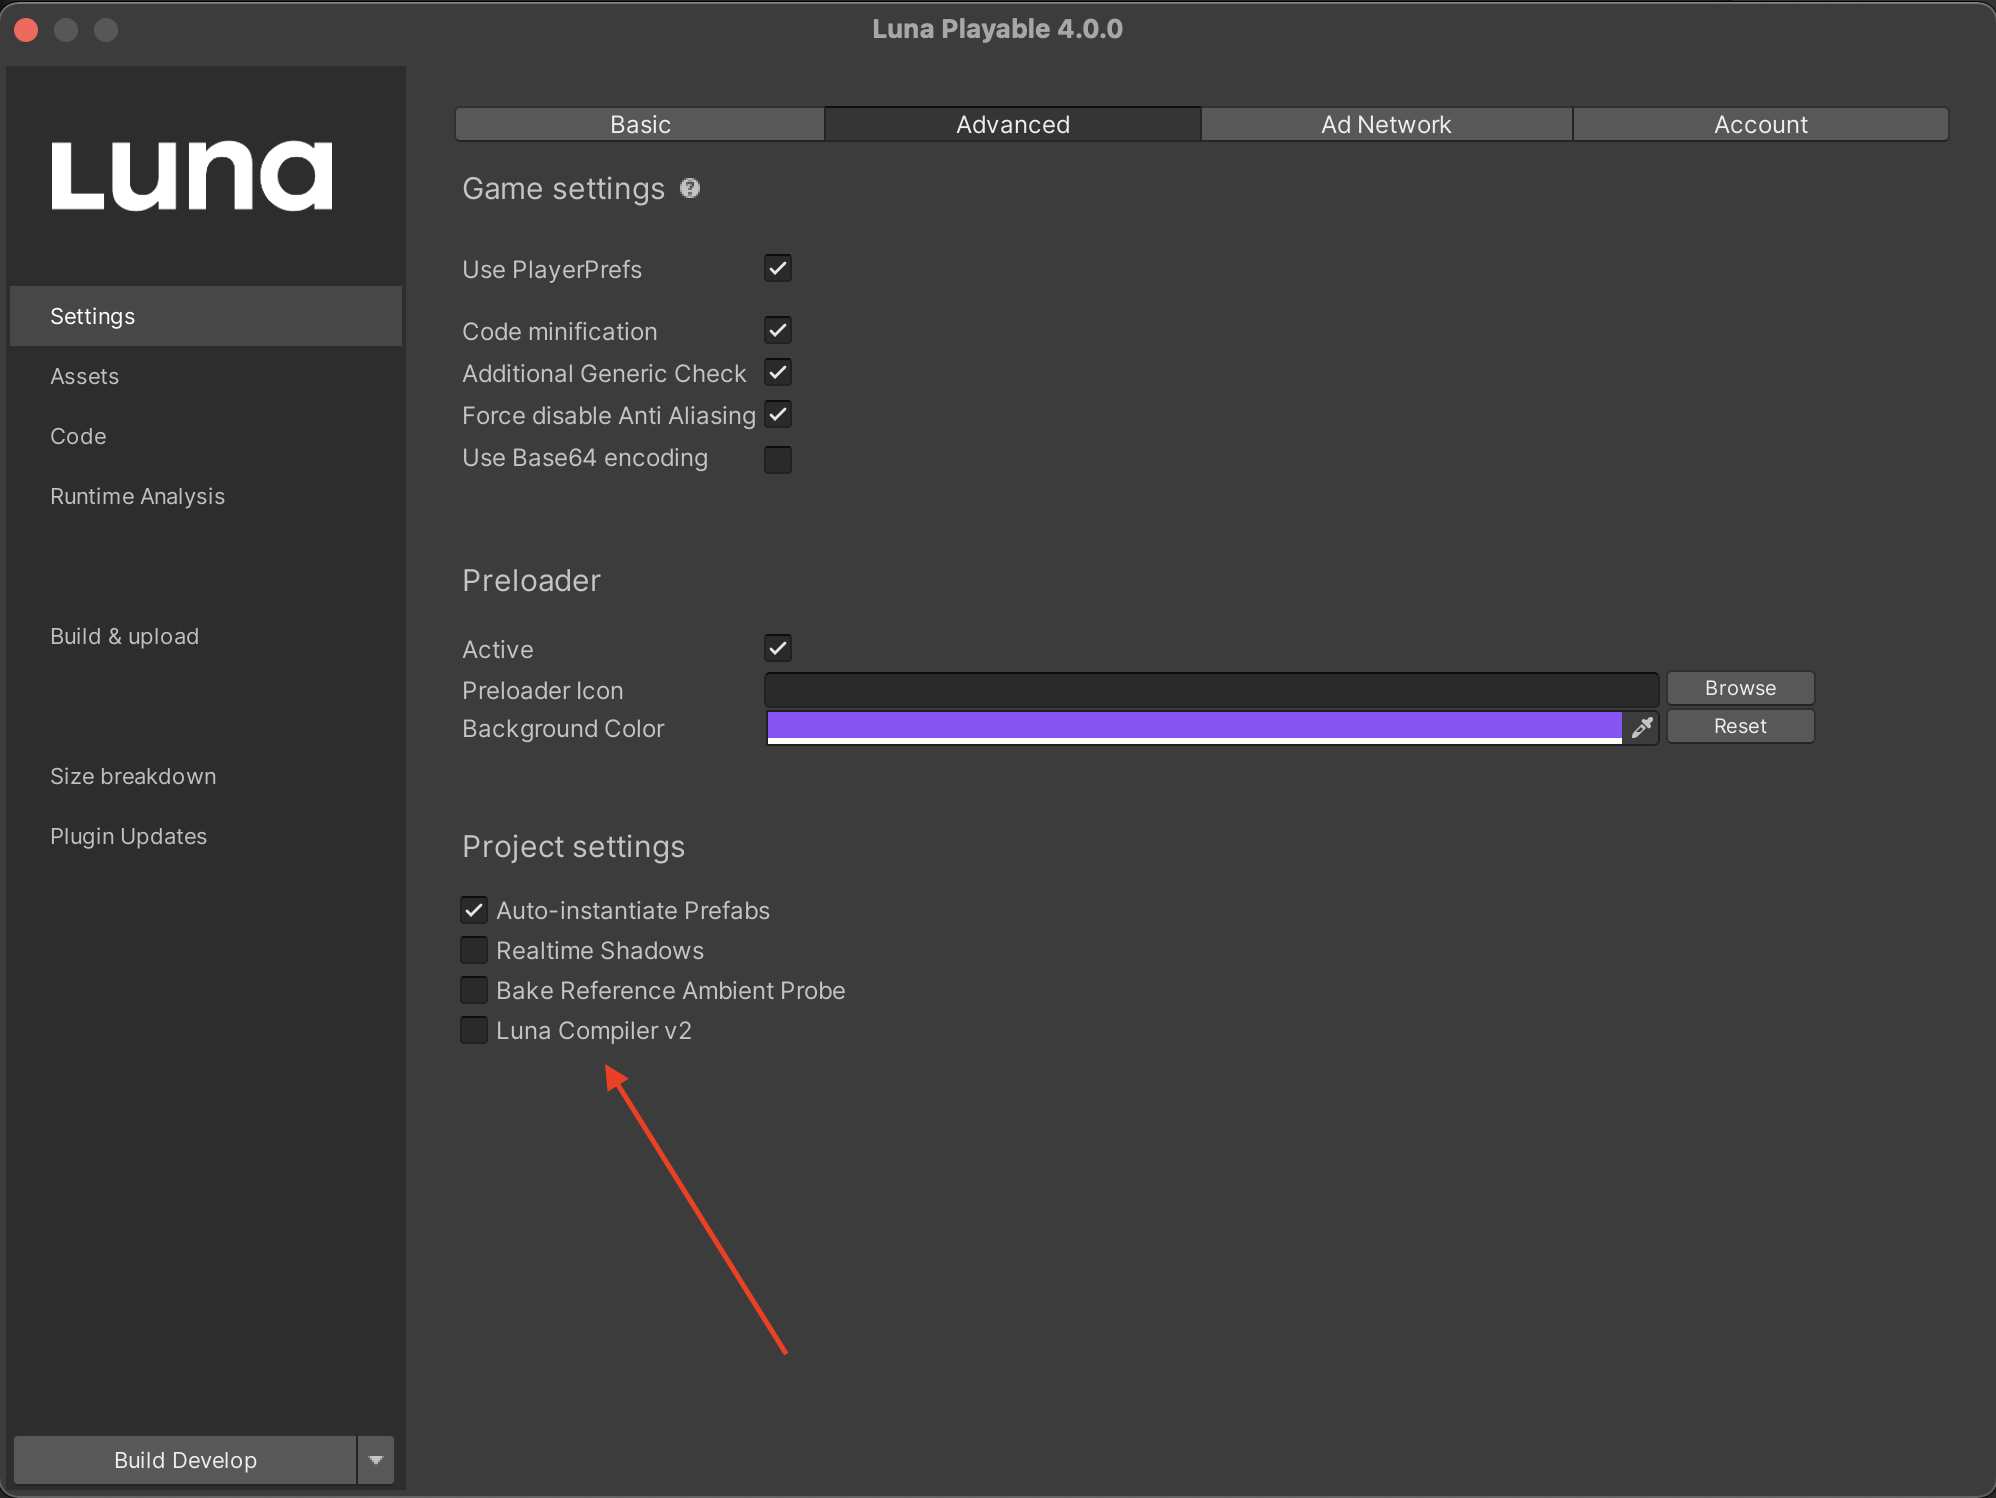1996x1498 pixels.
Task: Go to the Account tab
Action: (x=1761, y=124)
